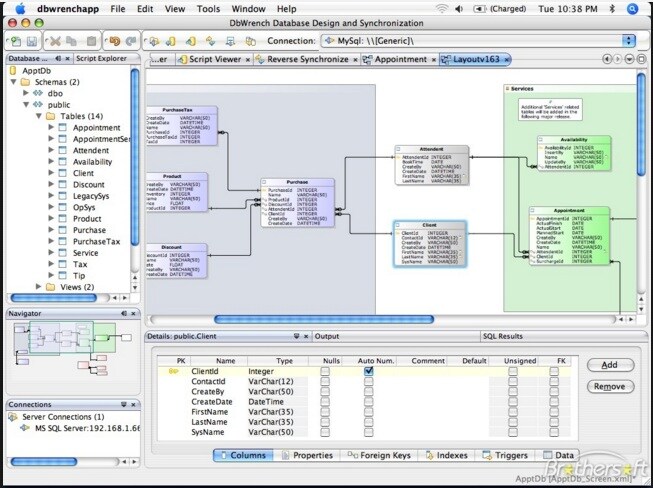Screen dimensions: 653x488
Task: Click the Connections panel horizontal scrollbar thumb
Action: (x=43, y=462)
